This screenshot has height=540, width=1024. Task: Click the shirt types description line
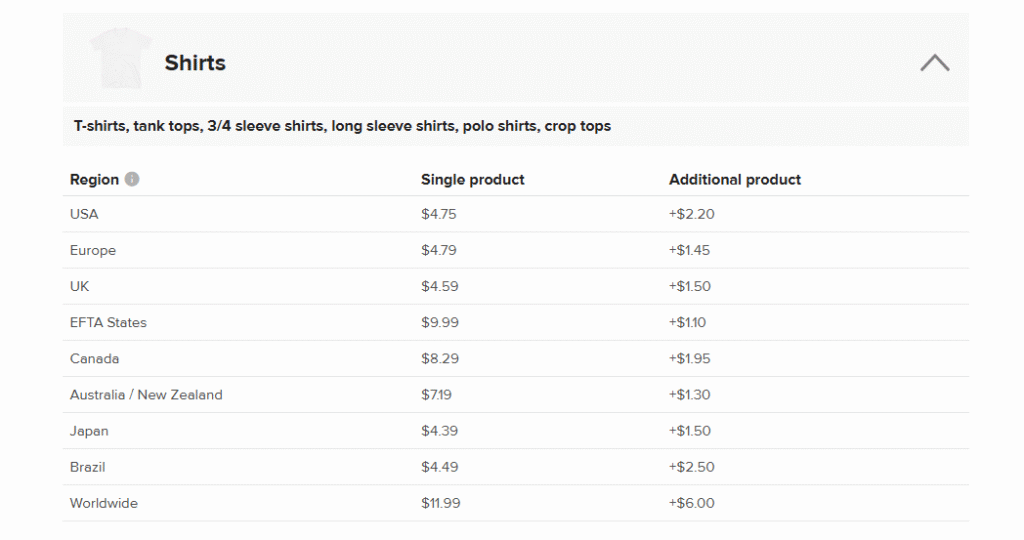[342, 127]
